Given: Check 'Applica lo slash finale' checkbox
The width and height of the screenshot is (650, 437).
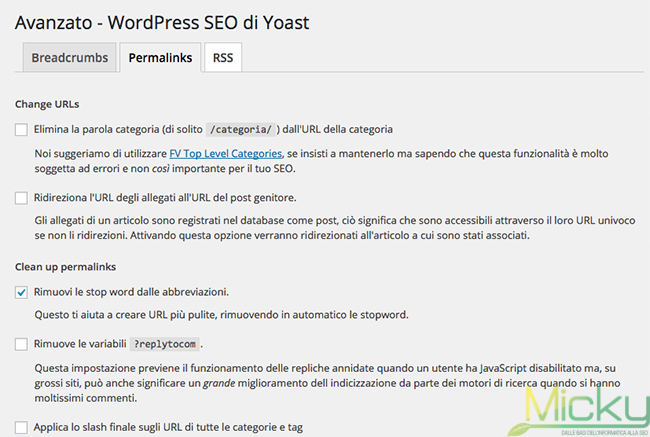Looking at the screenshot, I should [21, 427].
